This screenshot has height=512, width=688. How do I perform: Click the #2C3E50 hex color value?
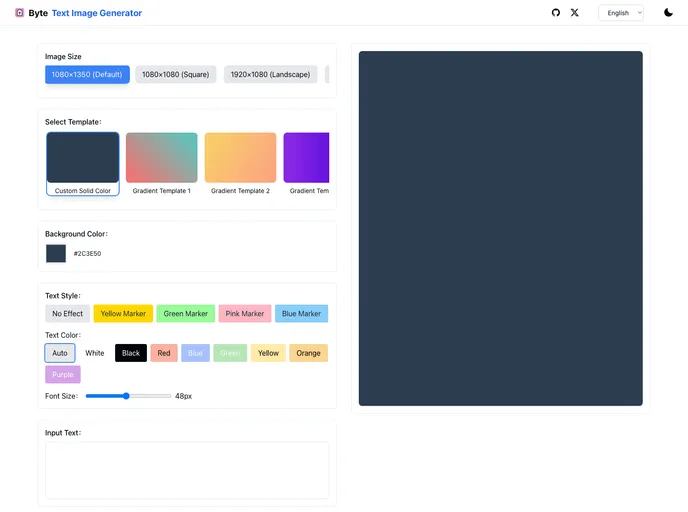(x=87, y=254)
